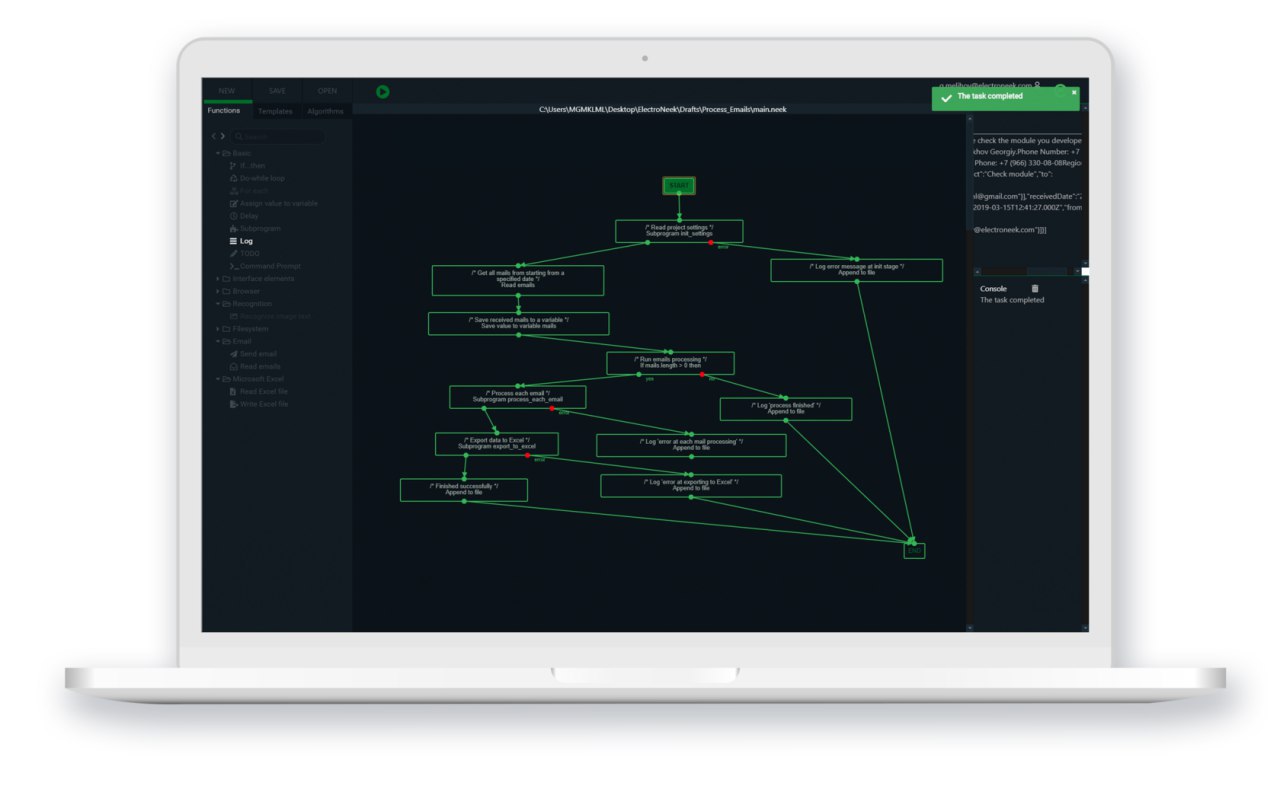Clear the console with the trash icon
The height and width of the screenshot is (811, 1280).
coord(1035,289)
